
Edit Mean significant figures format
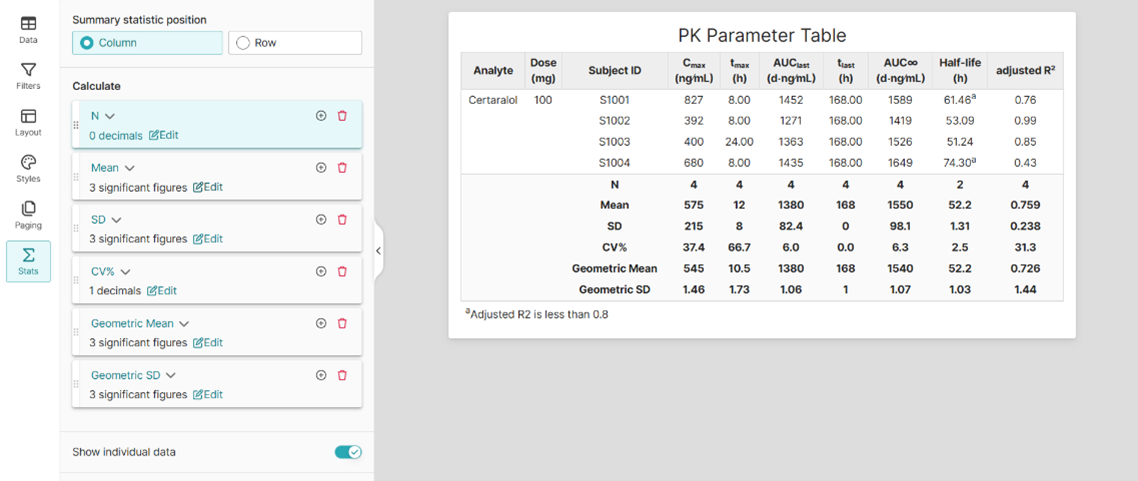coord(208,187)
